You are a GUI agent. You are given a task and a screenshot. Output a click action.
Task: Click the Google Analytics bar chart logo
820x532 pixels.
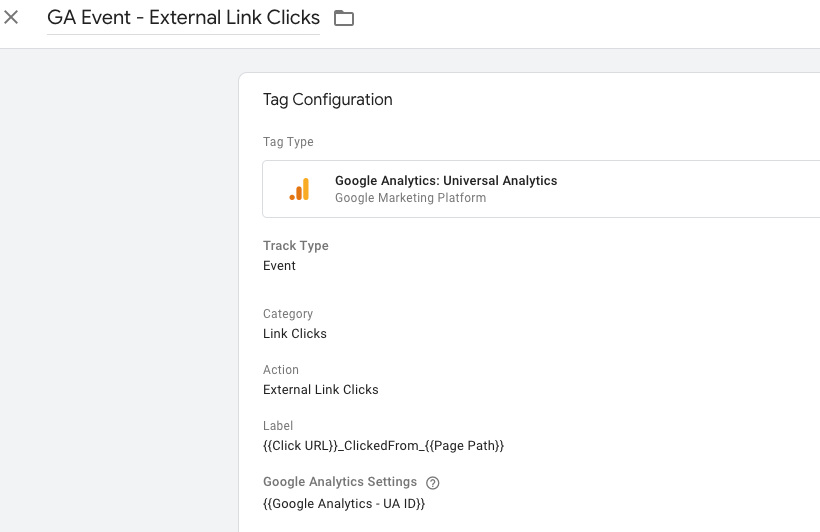[x=299, y=189]
